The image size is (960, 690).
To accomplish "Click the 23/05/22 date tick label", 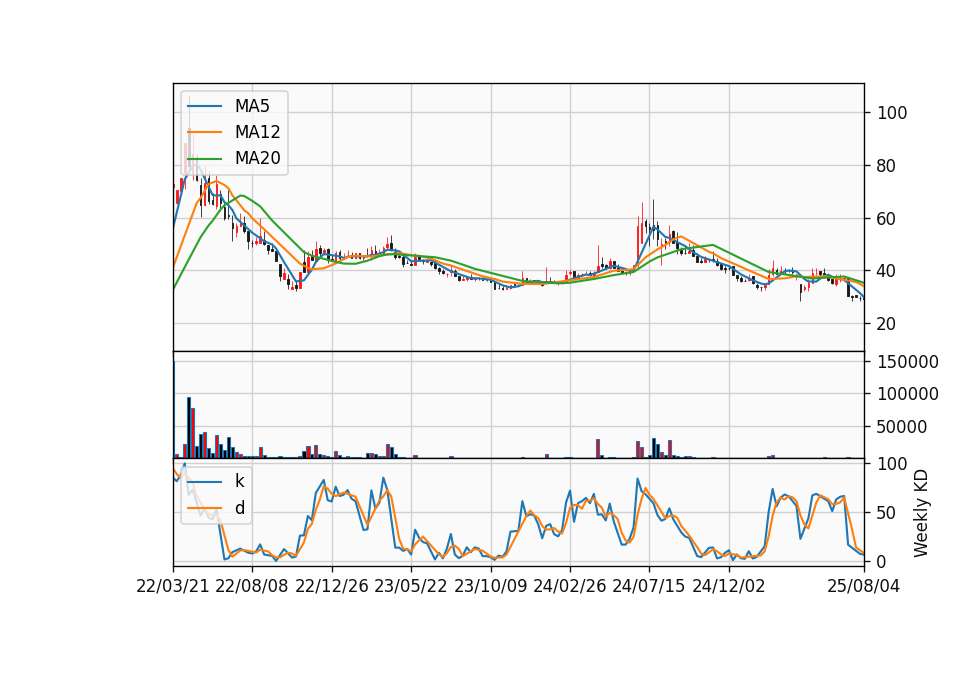I will pyautogui.click(x=411, y=586).
